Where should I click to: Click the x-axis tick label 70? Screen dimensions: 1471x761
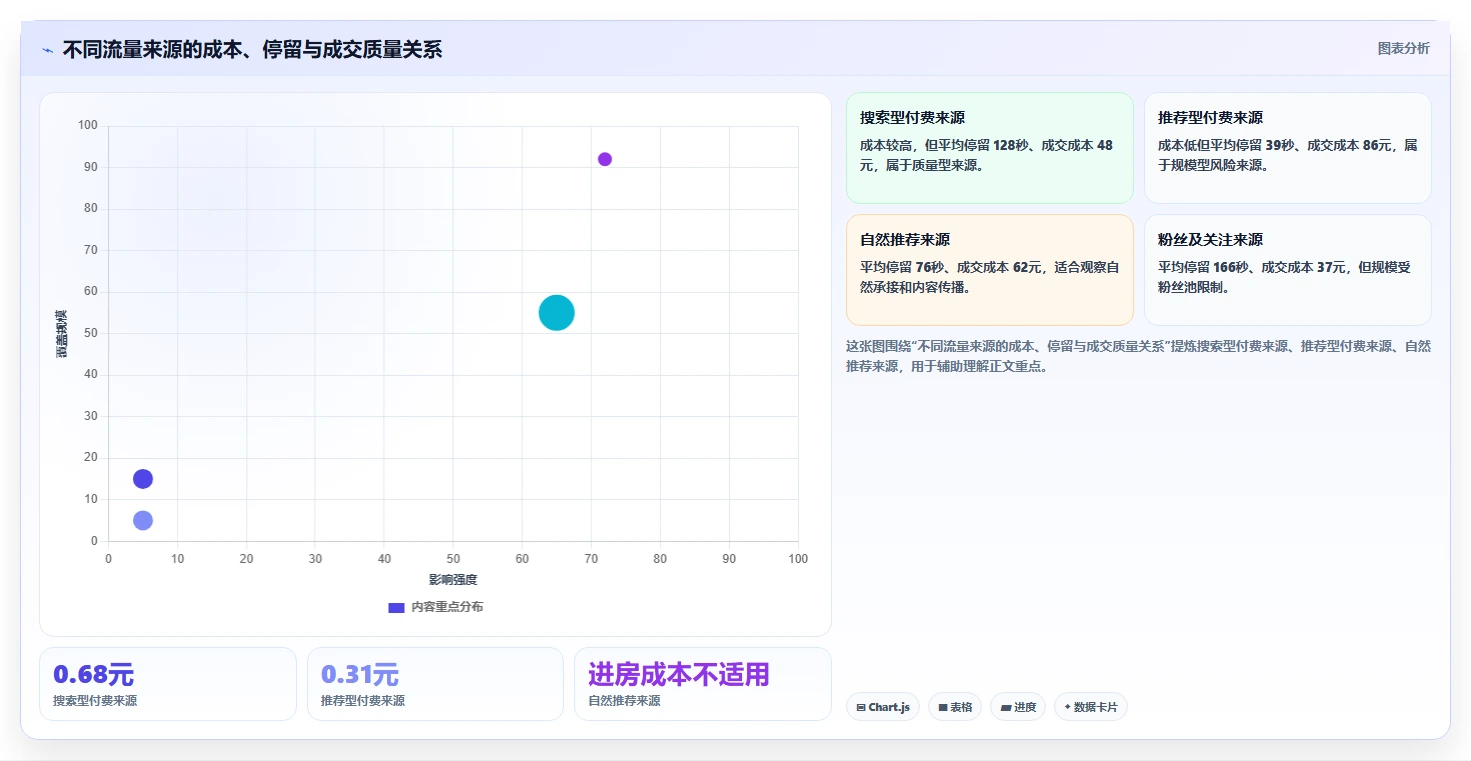coord(591,559)
